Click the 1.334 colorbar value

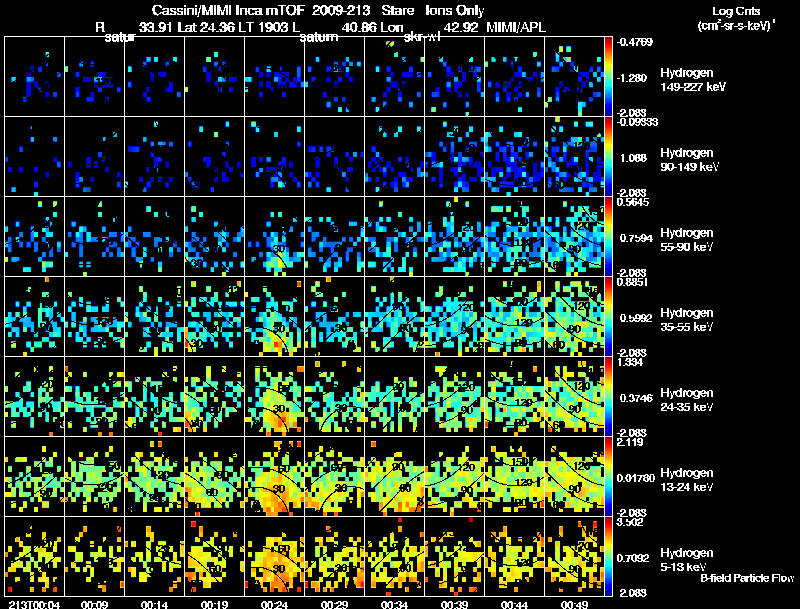pyautogui.click(x=630, y=362)
